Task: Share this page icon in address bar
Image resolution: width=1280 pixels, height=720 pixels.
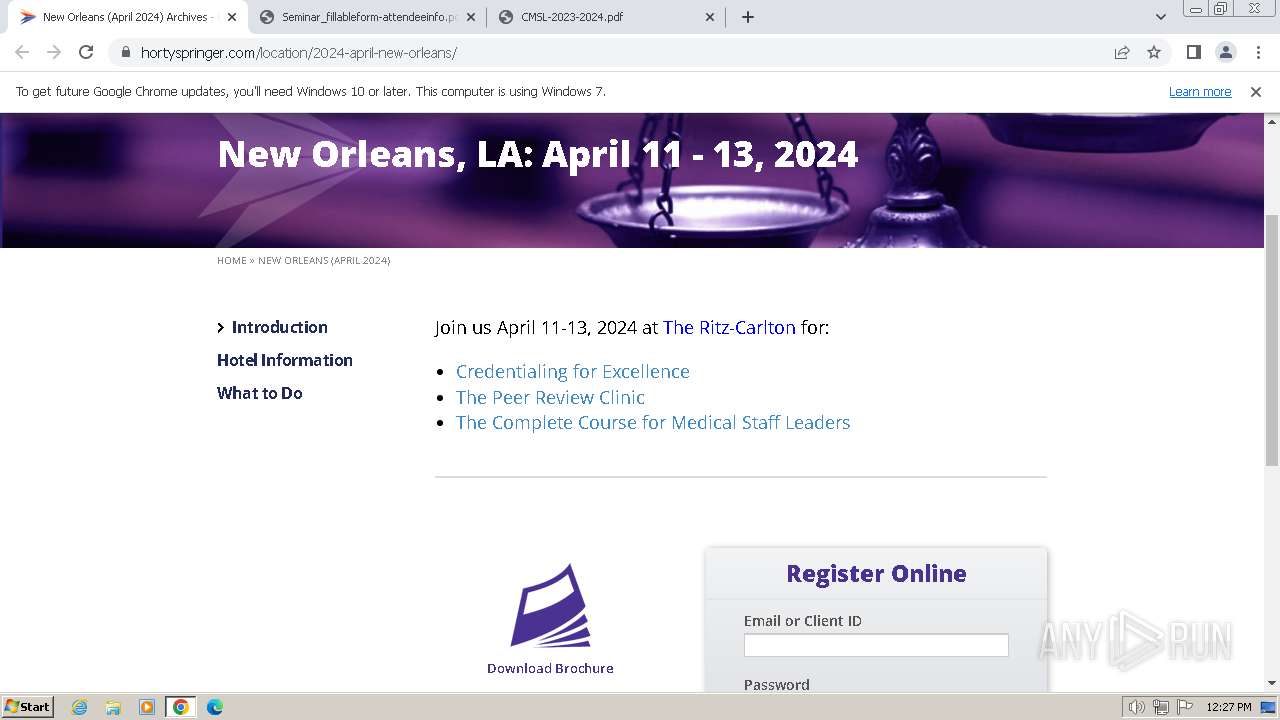Action: point(1122,53)
